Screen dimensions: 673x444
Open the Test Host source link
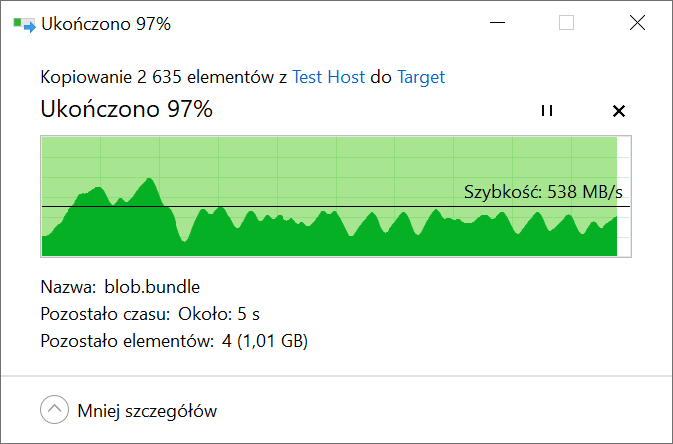coord(328,77)
